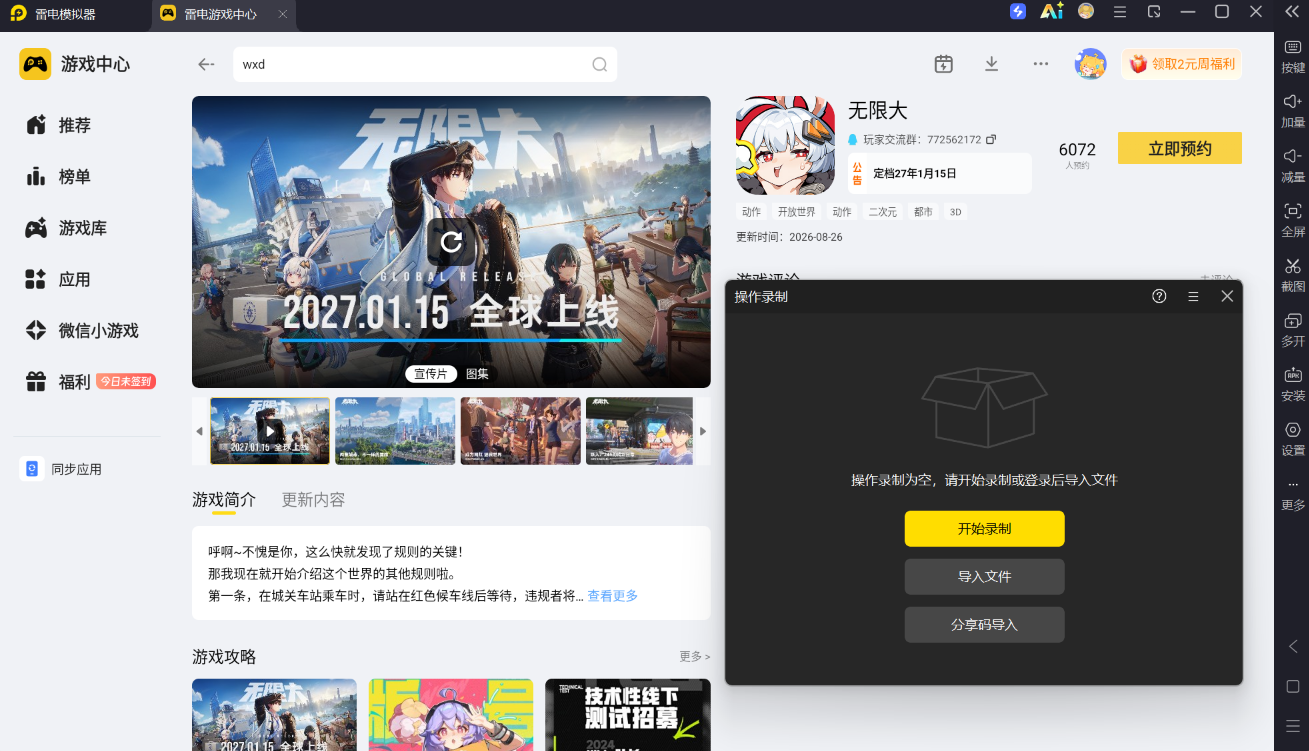Click the help question mark in 操作录制 panel
1309x751 pixels.
pos(1159,296)
